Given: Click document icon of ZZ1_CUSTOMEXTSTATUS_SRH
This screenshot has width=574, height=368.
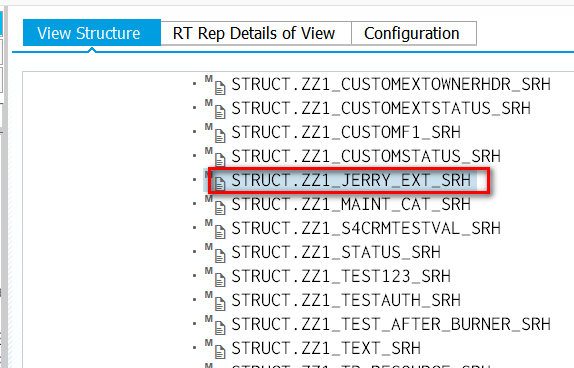Looking at the screenshot, I should coord(220,112).
